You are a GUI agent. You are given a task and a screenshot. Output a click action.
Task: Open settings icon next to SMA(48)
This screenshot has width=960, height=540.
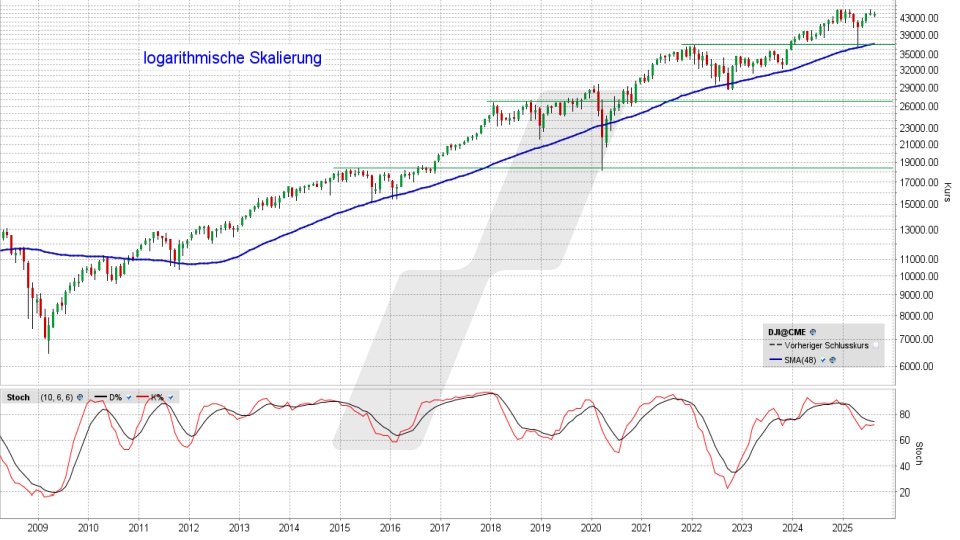(x=833, y=360)
